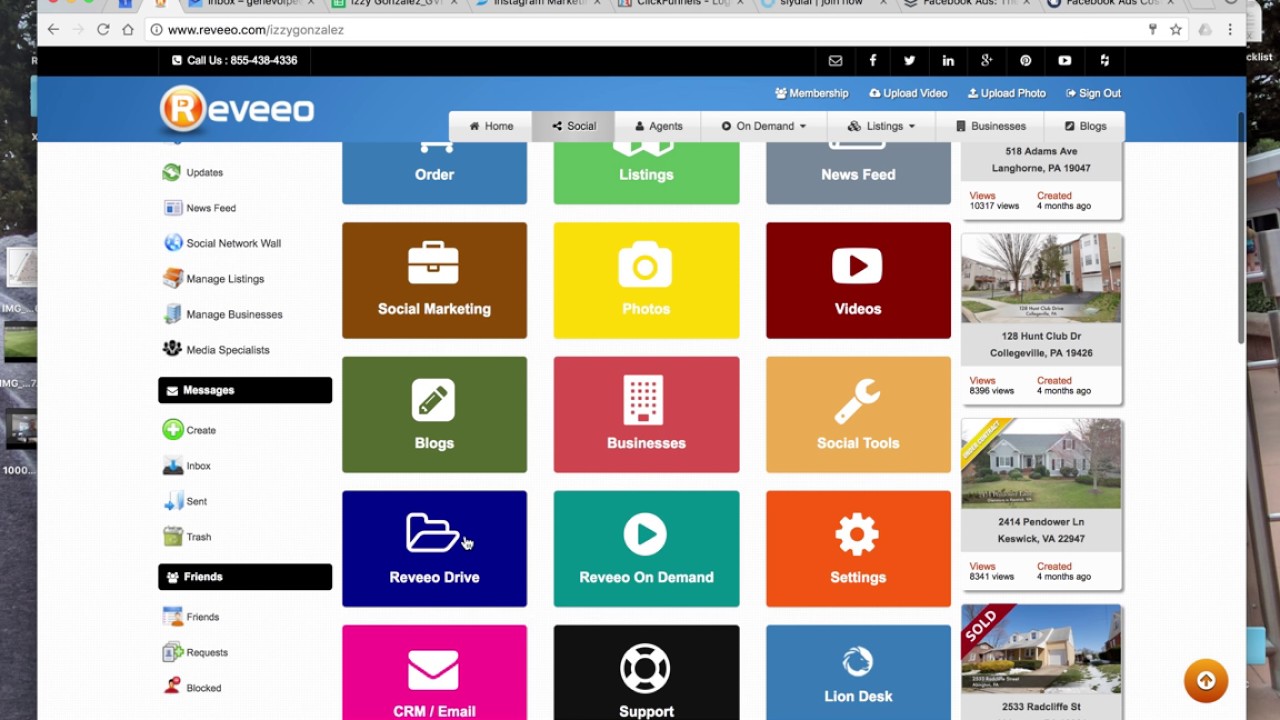Open Chrome's three-dot menu
The image size is (1280, 720).
click(1230, 30)
